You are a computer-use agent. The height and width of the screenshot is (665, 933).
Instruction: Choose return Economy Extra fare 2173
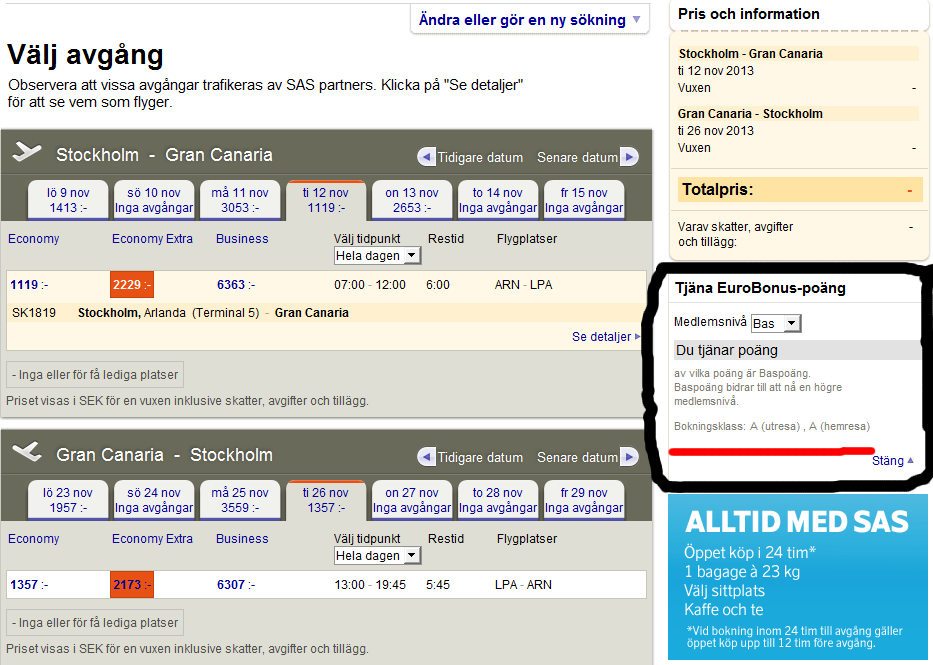click(x=130, y=585)
